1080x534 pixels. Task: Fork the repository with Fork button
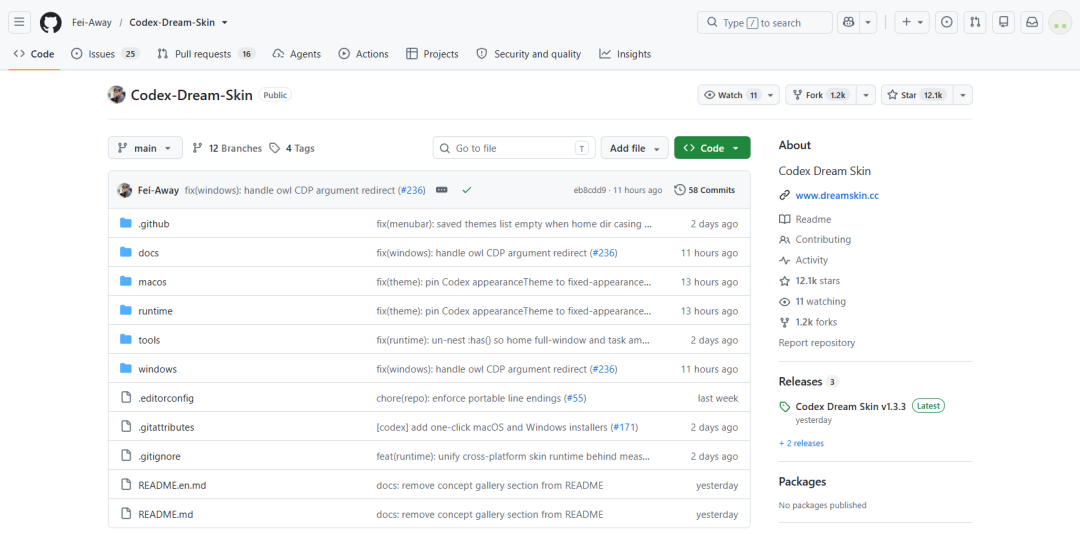(822, 95)
